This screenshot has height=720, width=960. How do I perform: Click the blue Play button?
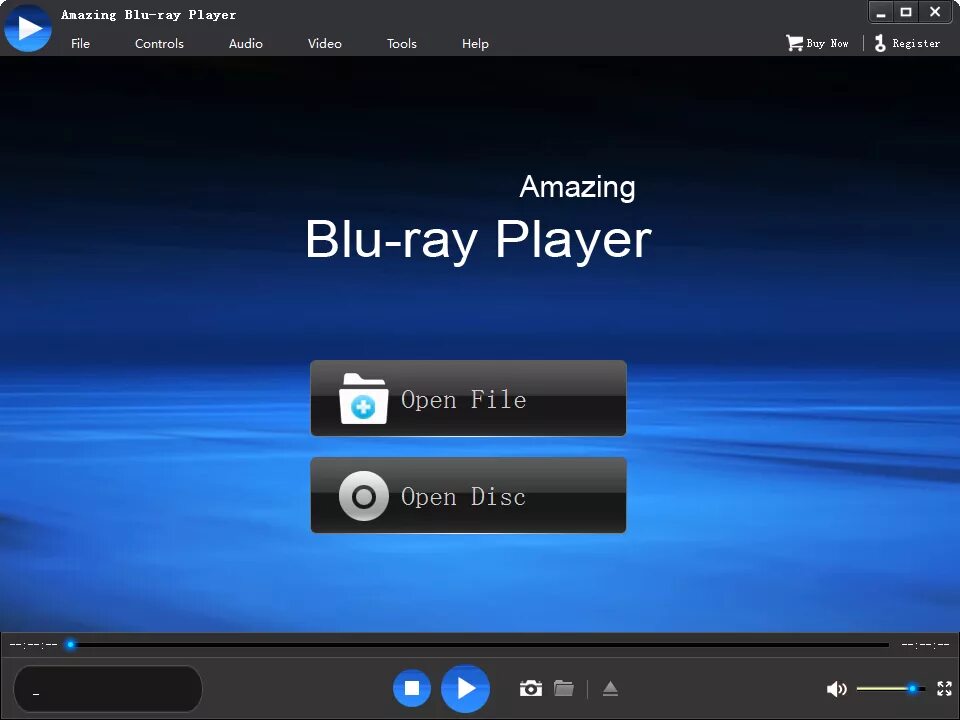click(465, 689)
